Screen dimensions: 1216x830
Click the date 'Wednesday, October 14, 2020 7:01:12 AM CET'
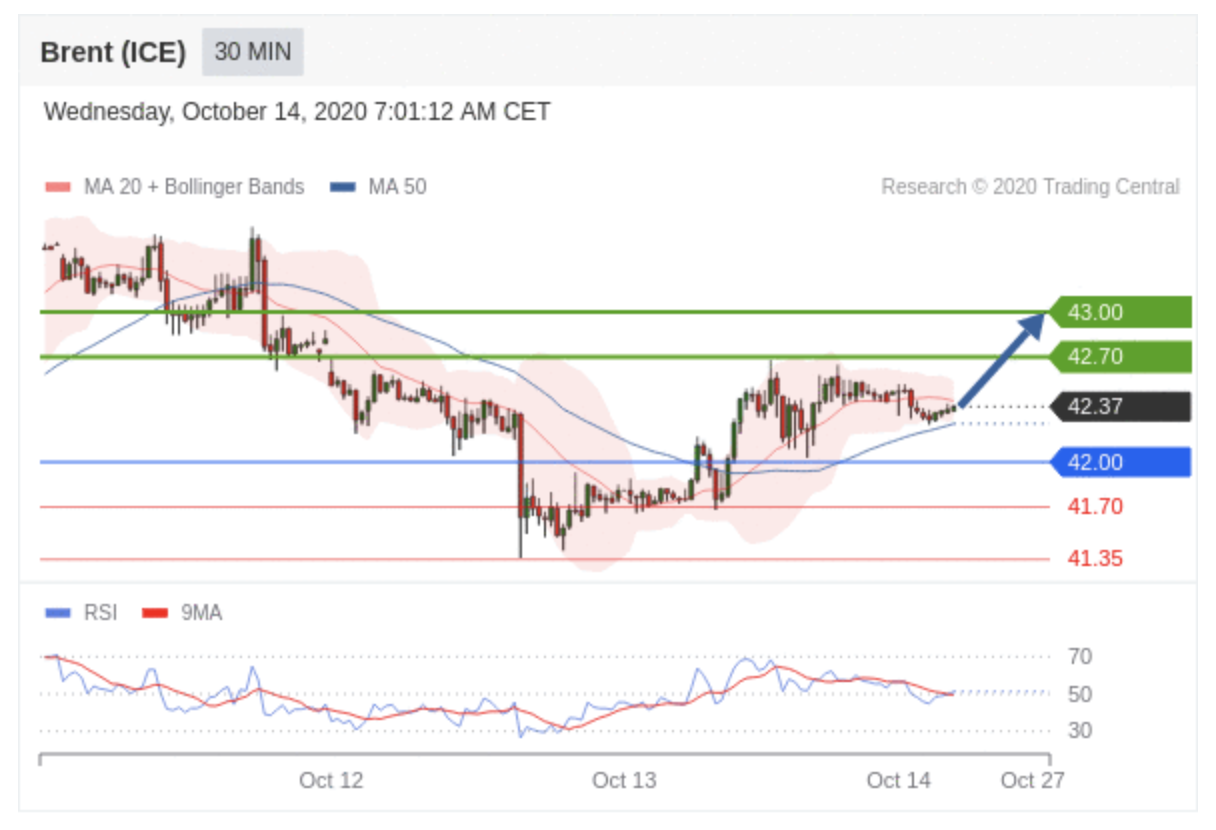point(297,112)
